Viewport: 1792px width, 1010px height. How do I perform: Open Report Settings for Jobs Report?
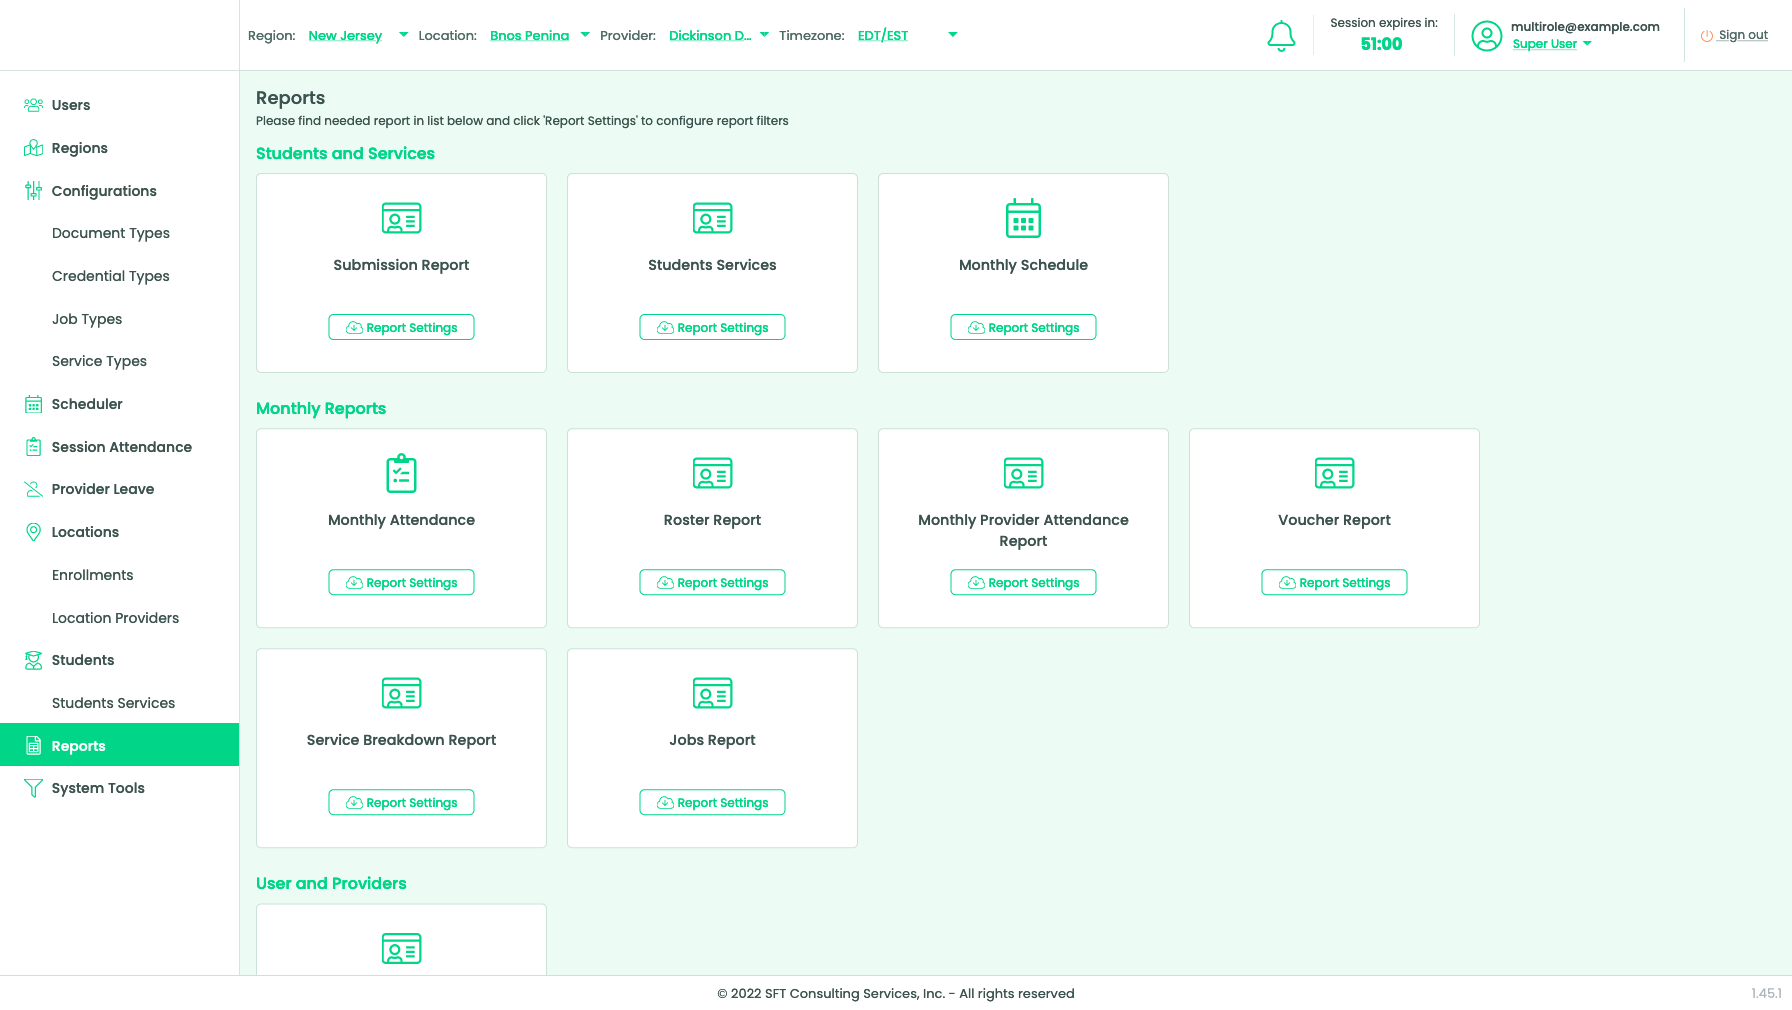click(x=712, y=802)
